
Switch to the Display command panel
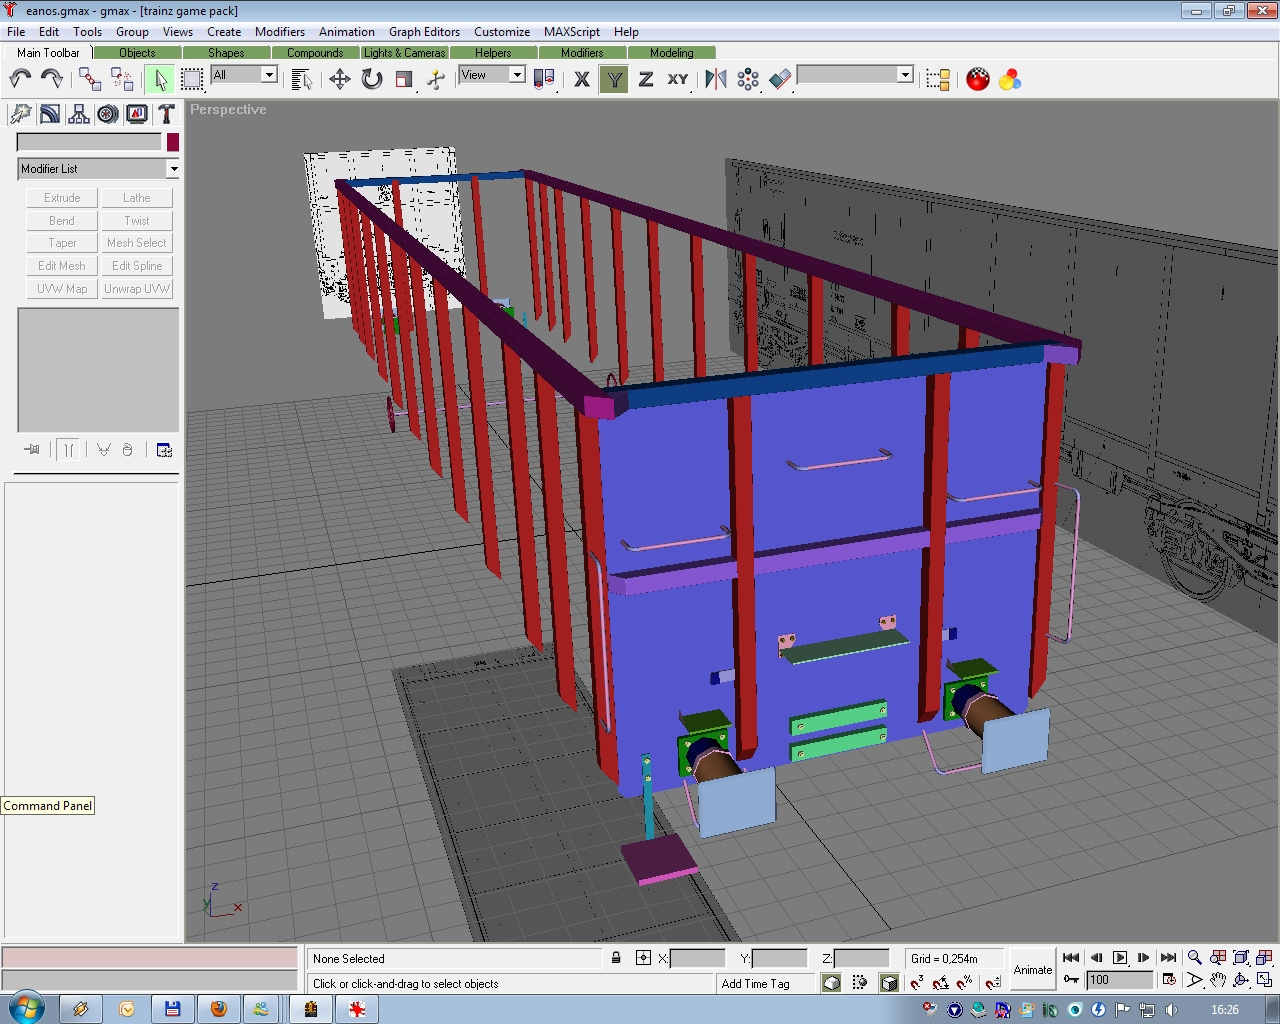pos(137,114)
